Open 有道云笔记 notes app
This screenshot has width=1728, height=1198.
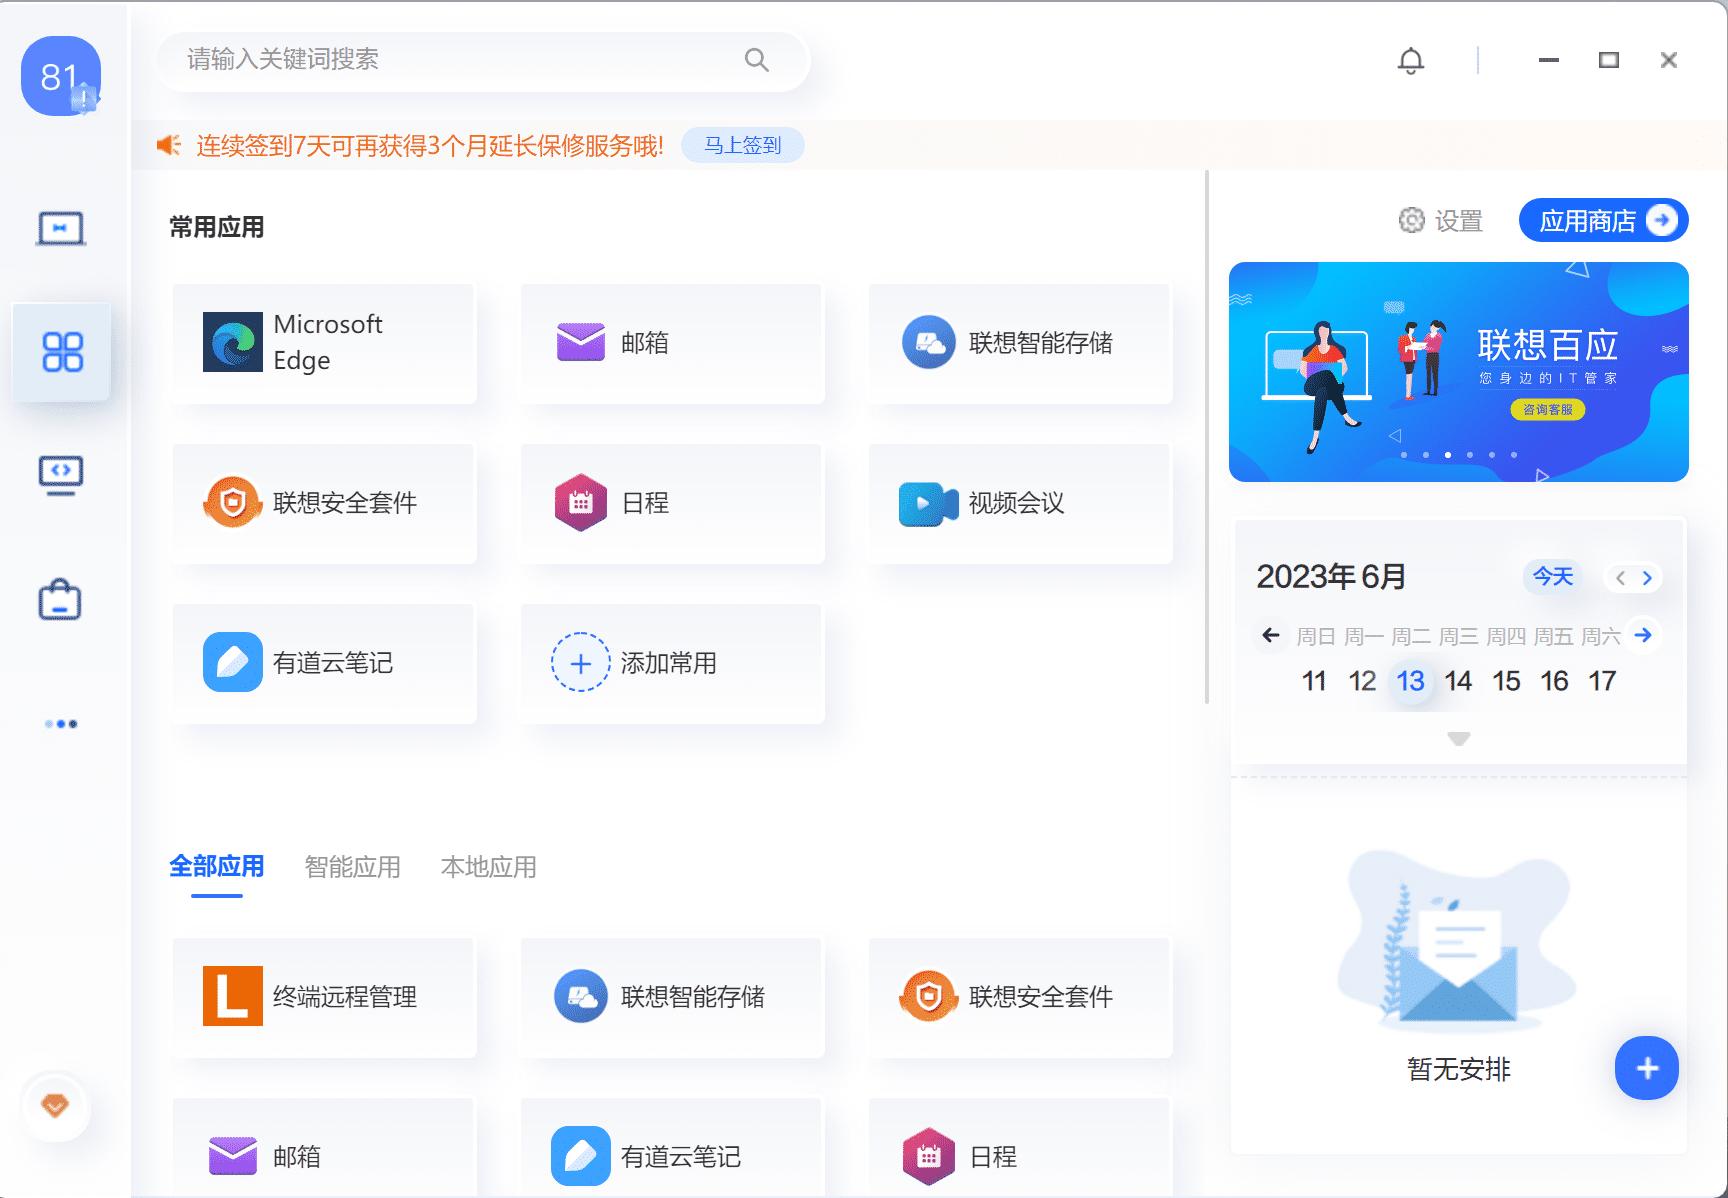point(322,662)
